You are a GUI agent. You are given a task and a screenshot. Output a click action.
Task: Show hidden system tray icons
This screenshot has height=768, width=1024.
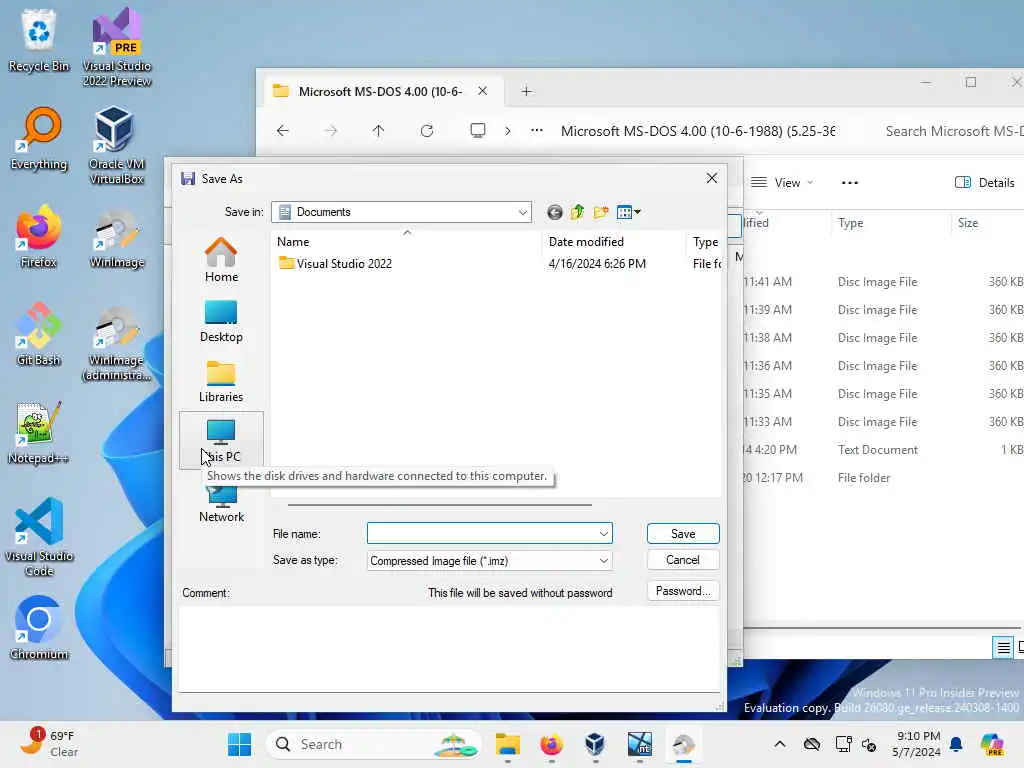pos(780,744)
